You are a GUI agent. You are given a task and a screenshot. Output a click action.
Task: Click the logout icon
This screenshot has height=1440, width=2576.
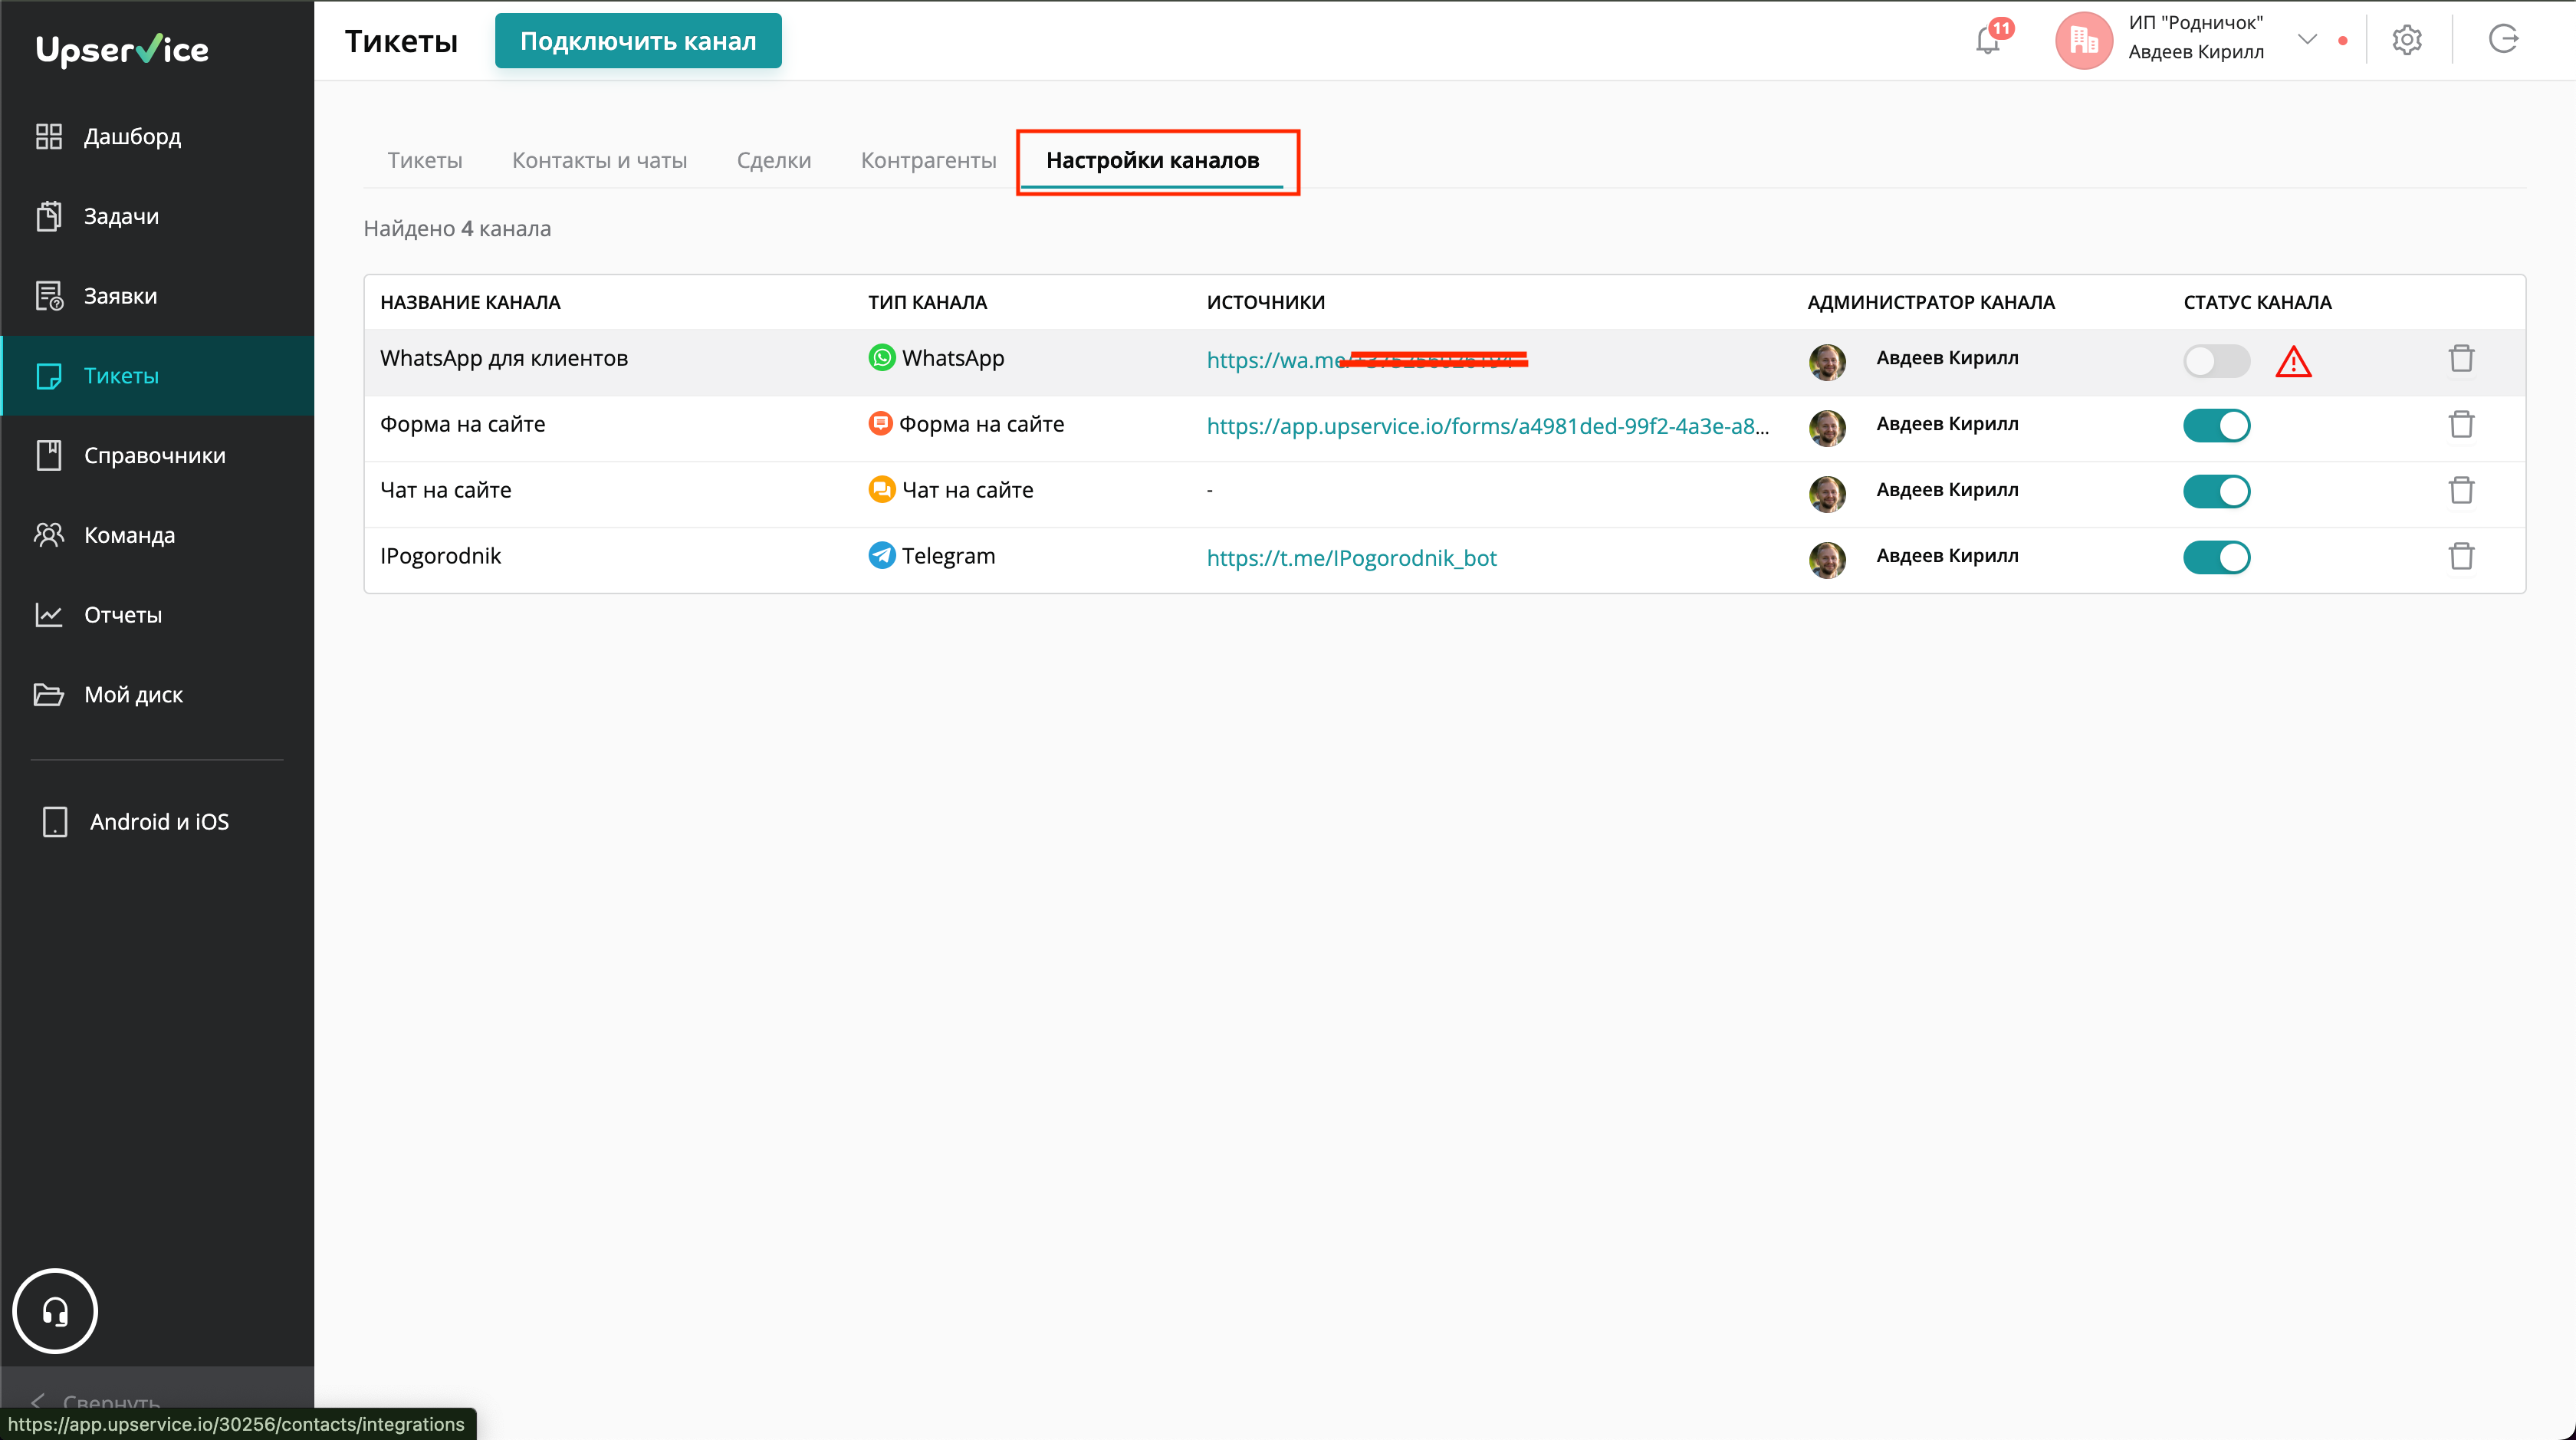tap(2503, 40)
